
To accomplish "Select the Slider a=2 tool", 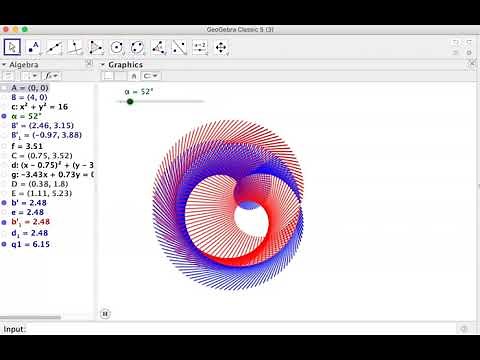I will click(200, 47).
